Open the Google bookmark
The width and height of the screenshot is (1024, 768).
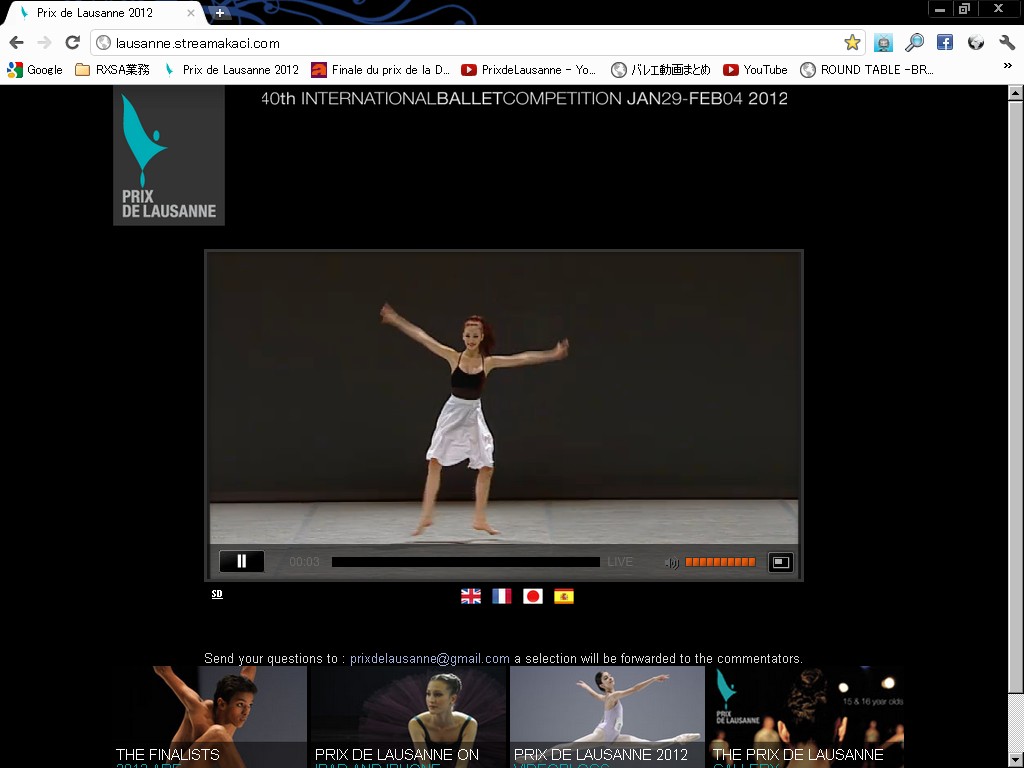[35, 70]
